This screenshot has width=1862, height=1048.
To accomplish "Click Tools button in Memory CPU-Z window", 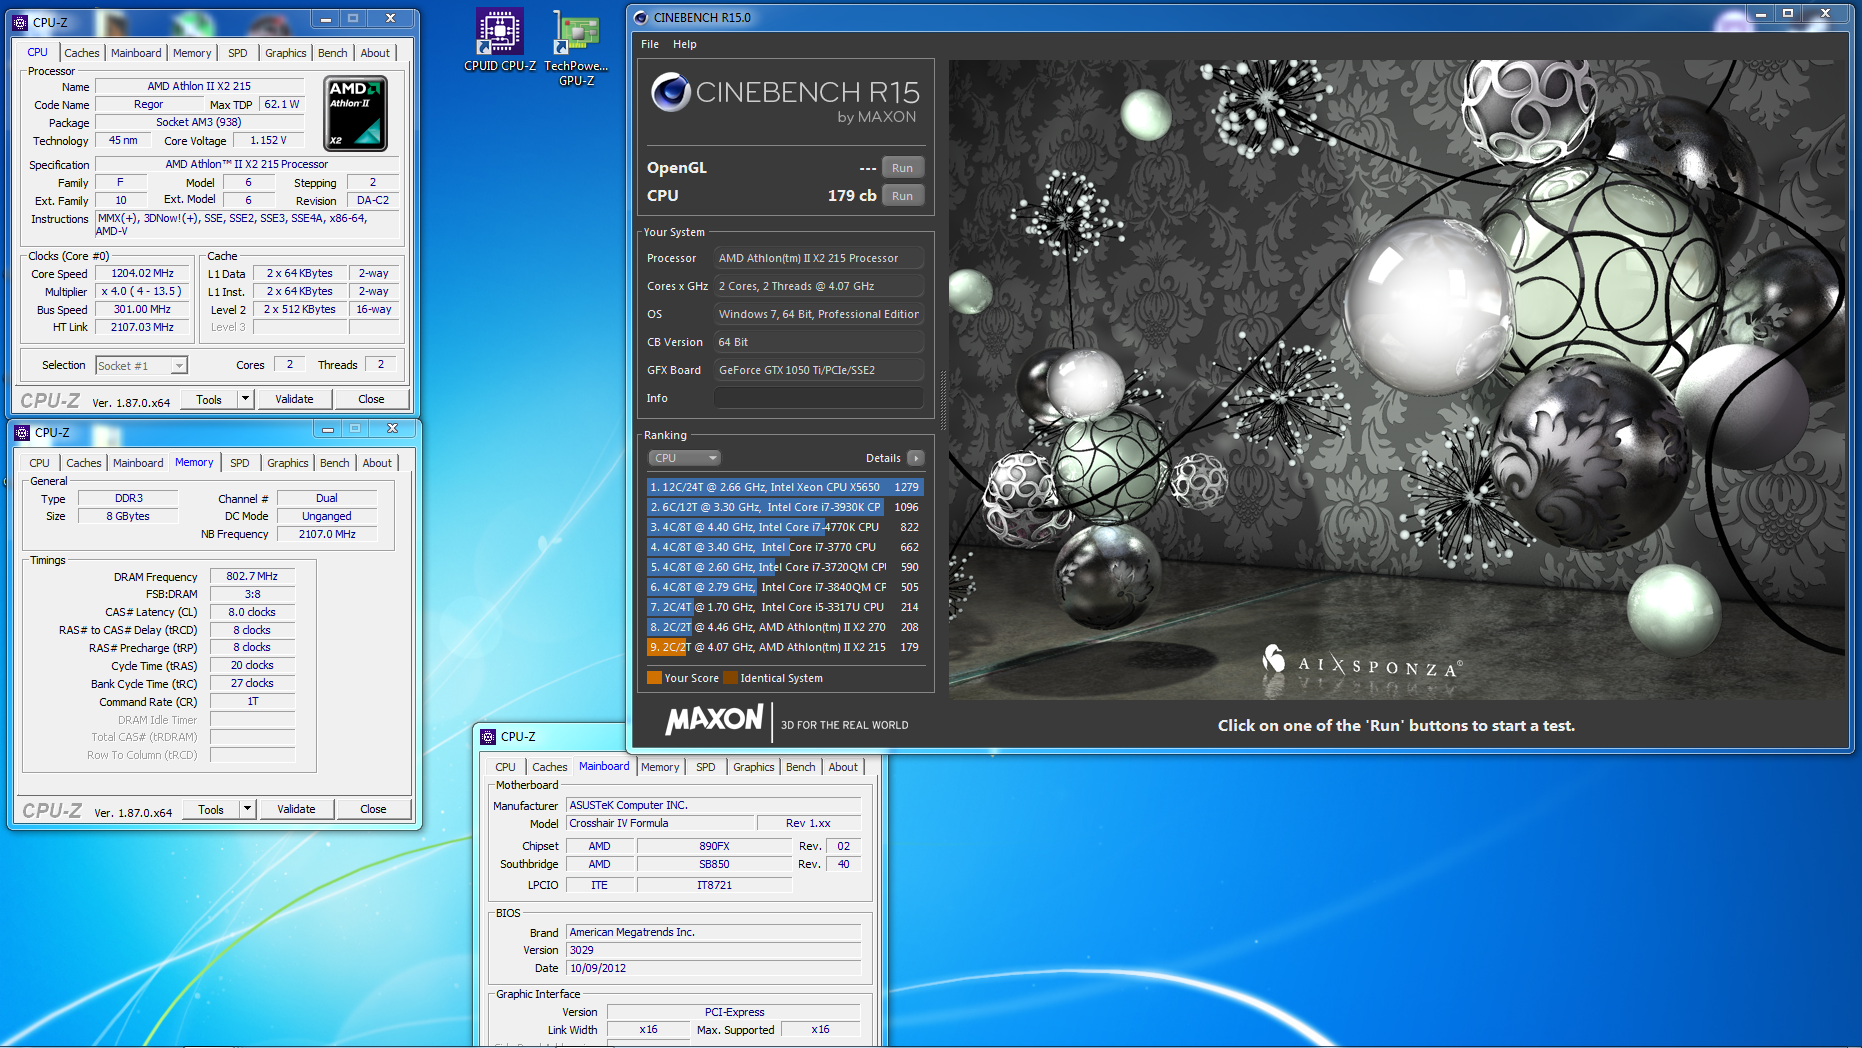I will click(x=211, y=809).
